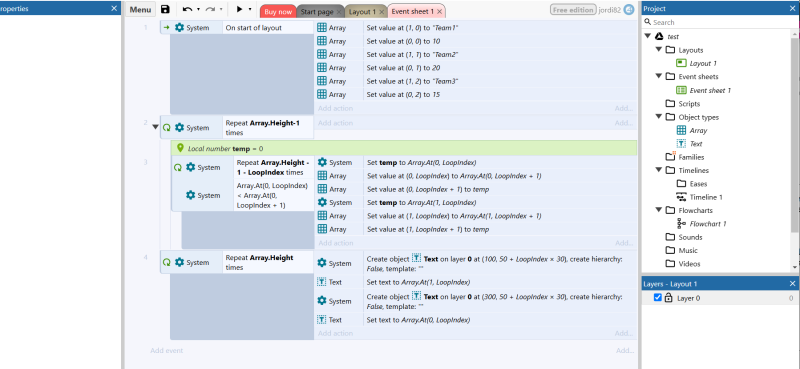Select the Event sheet 1 tab
Screen dimensions: 800x369
[413, 12]
